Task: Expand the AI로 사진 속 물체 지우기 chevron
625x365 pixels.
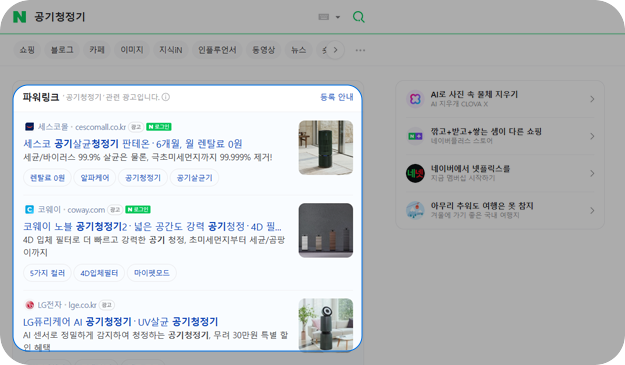Action: 592,99
